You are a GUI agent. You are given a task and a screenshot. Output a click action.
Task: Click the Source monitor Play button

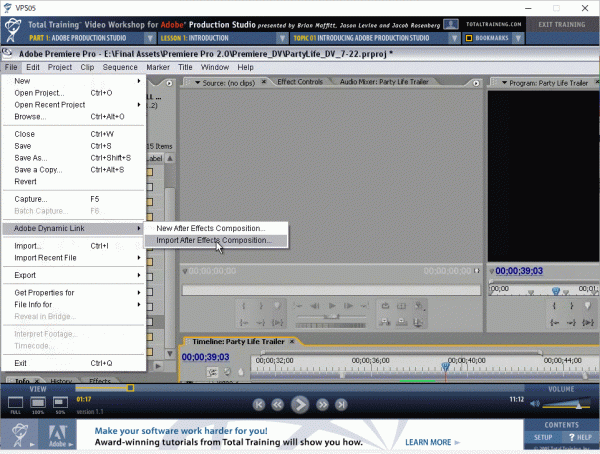click(x=332, y=305)
